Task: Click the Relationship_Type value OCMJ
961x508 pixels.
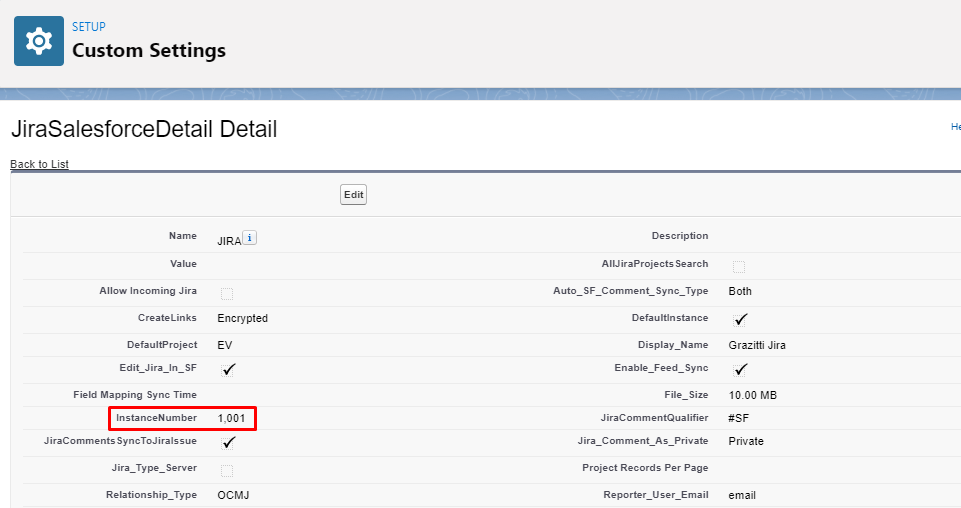Action: coord(234,495)
